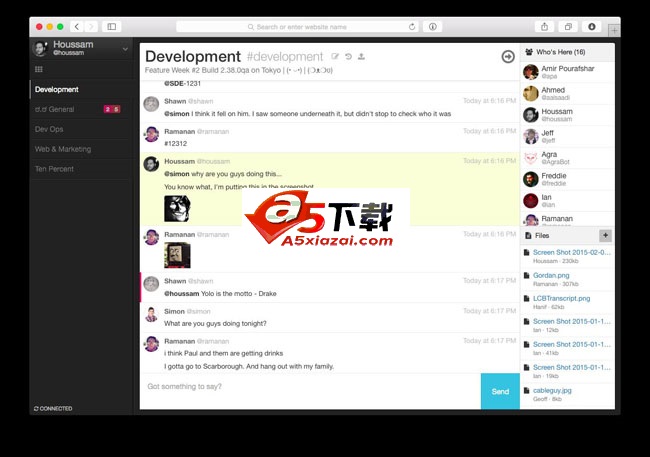Click the edit room pencil icon
Screen dimensions: 650x457
(335, 56)
